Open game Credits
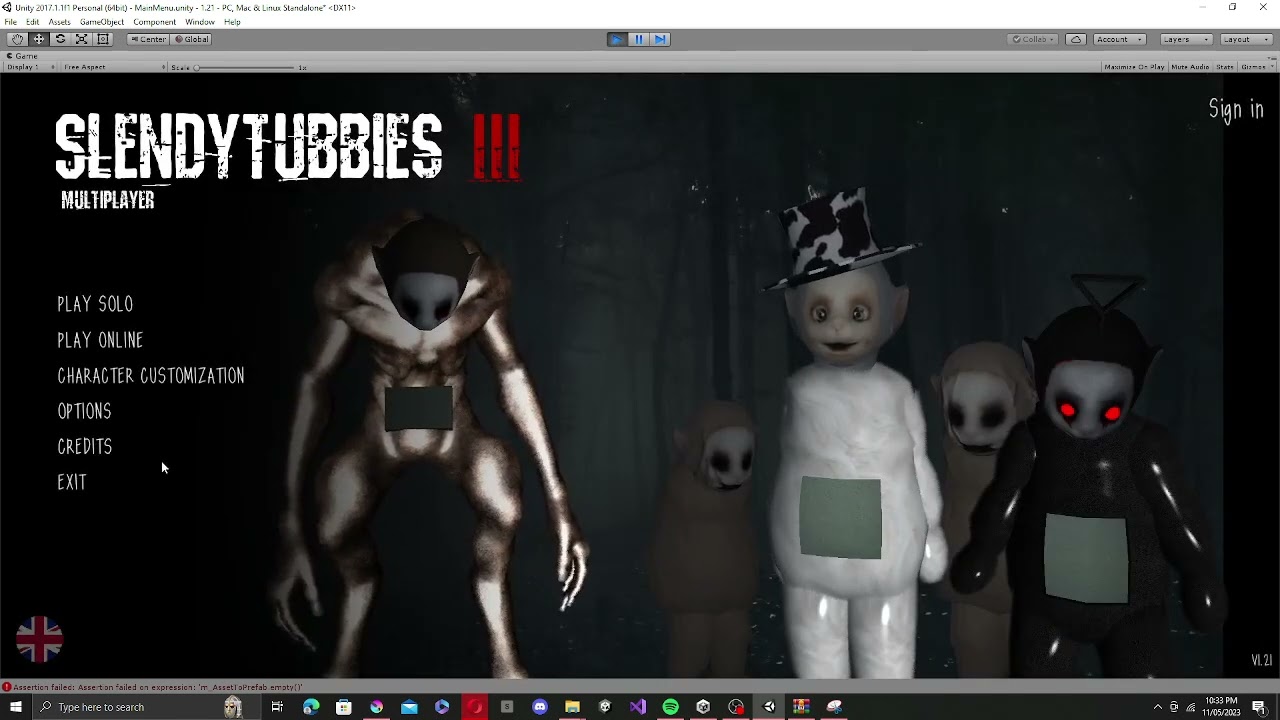This screenshot has height=720, width=1280. coord(85,447)
